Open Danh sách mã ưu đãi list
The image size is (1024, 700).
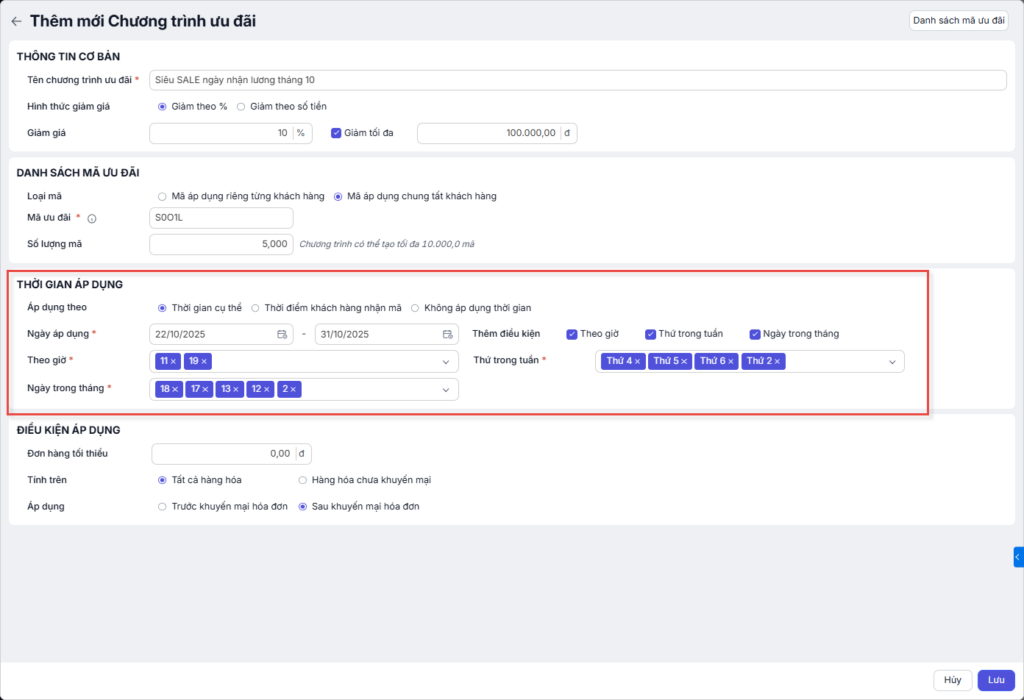click(x=958, y=20)
